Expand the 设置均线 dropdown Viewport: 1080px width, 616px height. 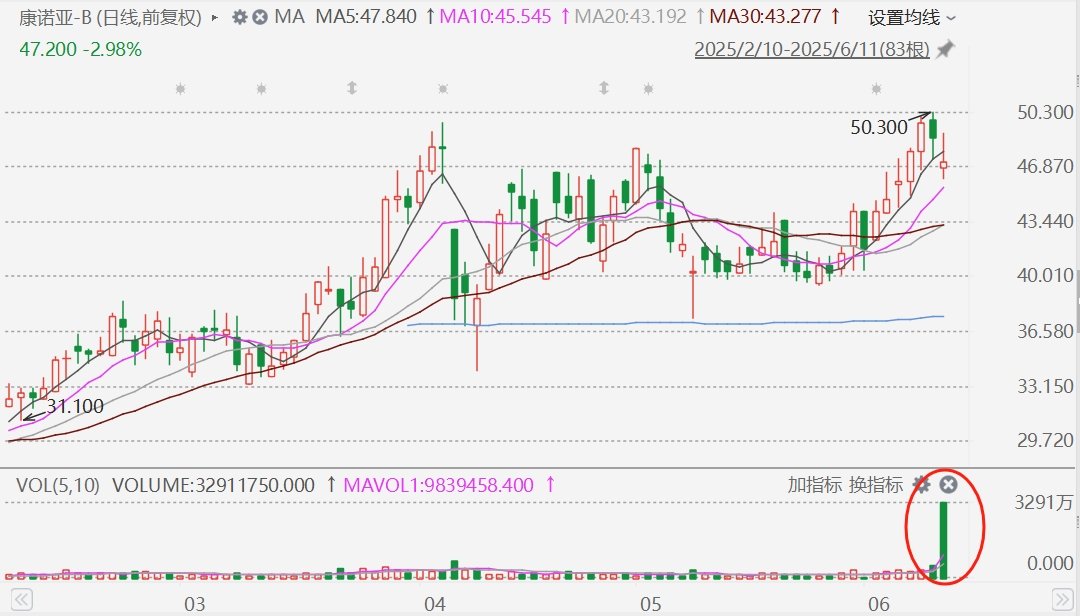click(x=911, y=18)
